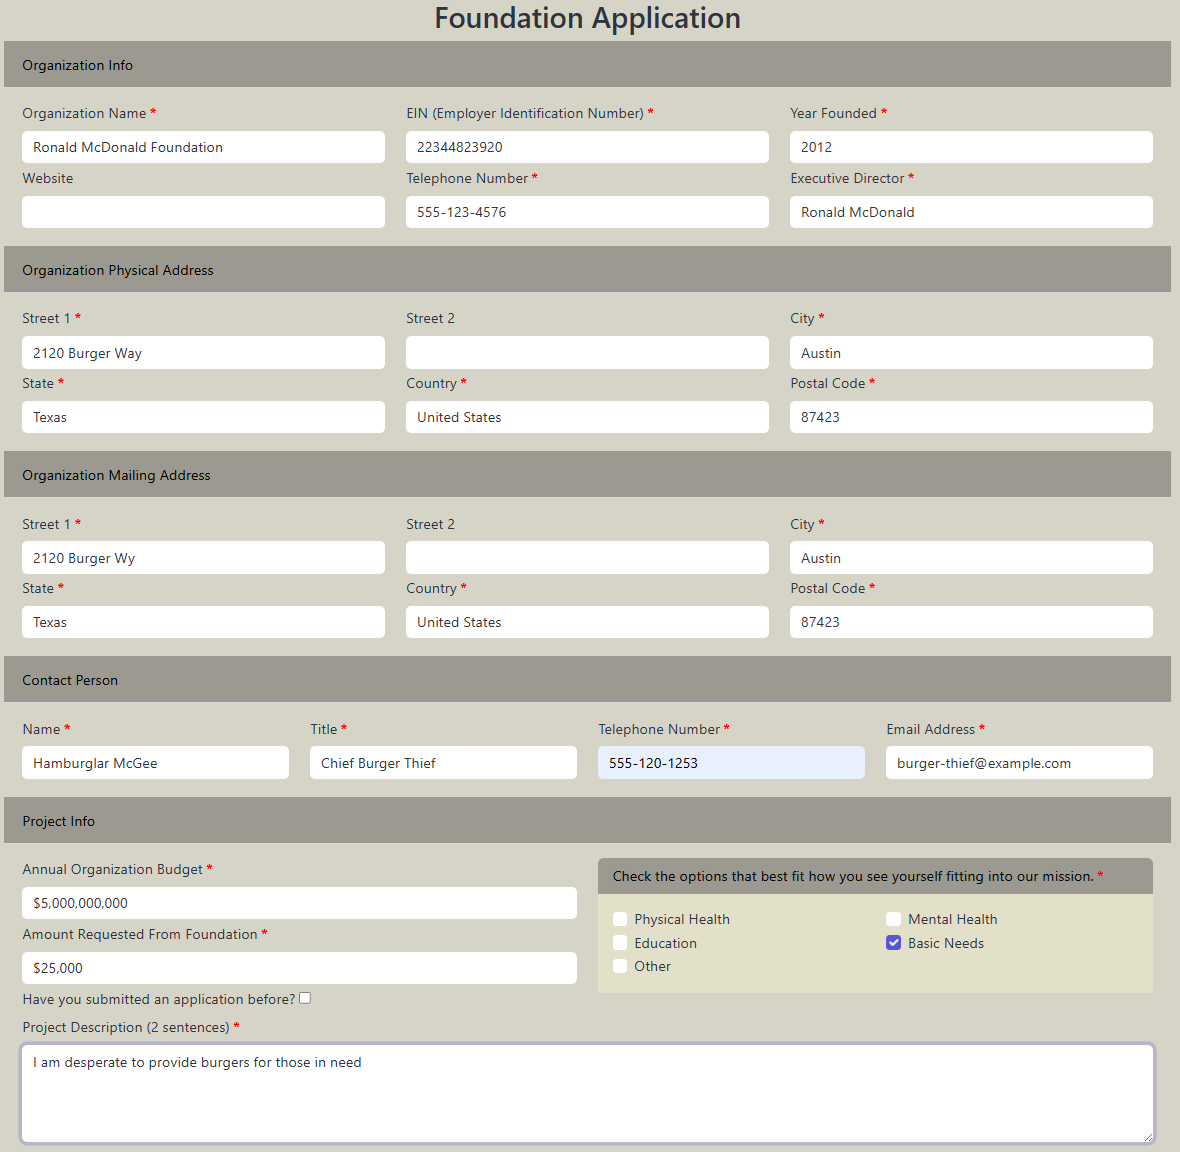Image resolution: width=1180 pixels, height=1152 pixels.
Task: Select the organization Telephone Number field showing 555-123-4576
Action: click(x=587, y=212)
